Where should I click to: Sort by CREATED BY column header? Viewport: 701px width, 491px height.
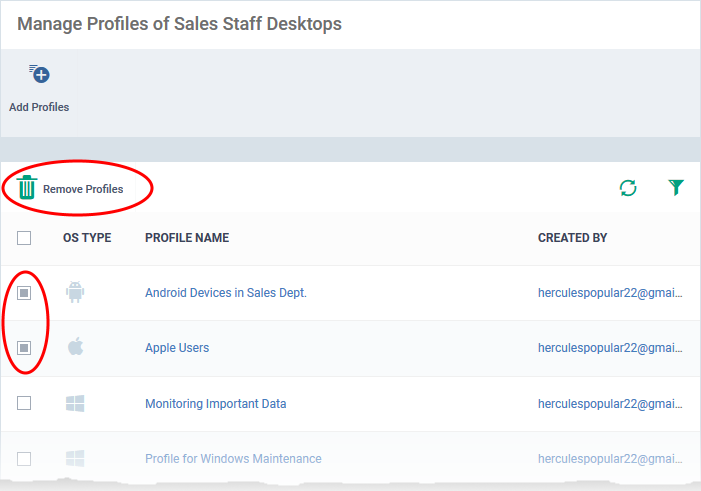pos(572,237)
